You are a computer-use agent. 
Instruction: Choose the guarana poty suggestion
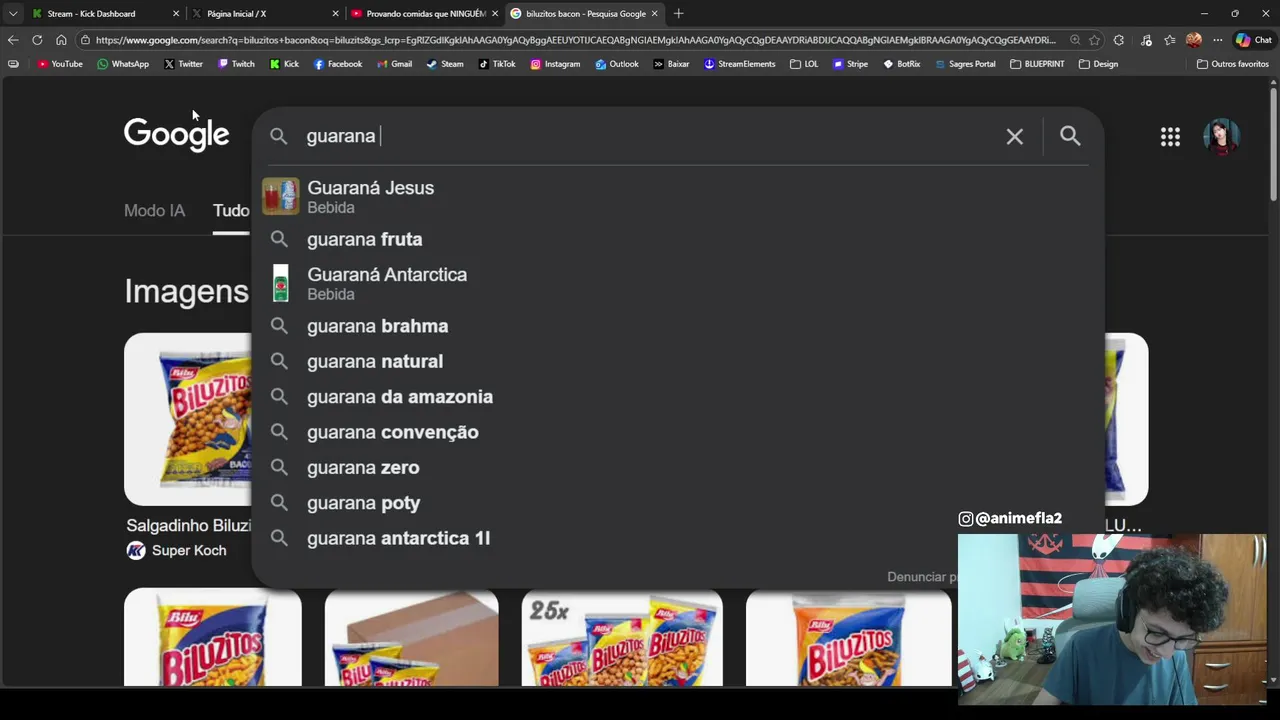[676, 503]
